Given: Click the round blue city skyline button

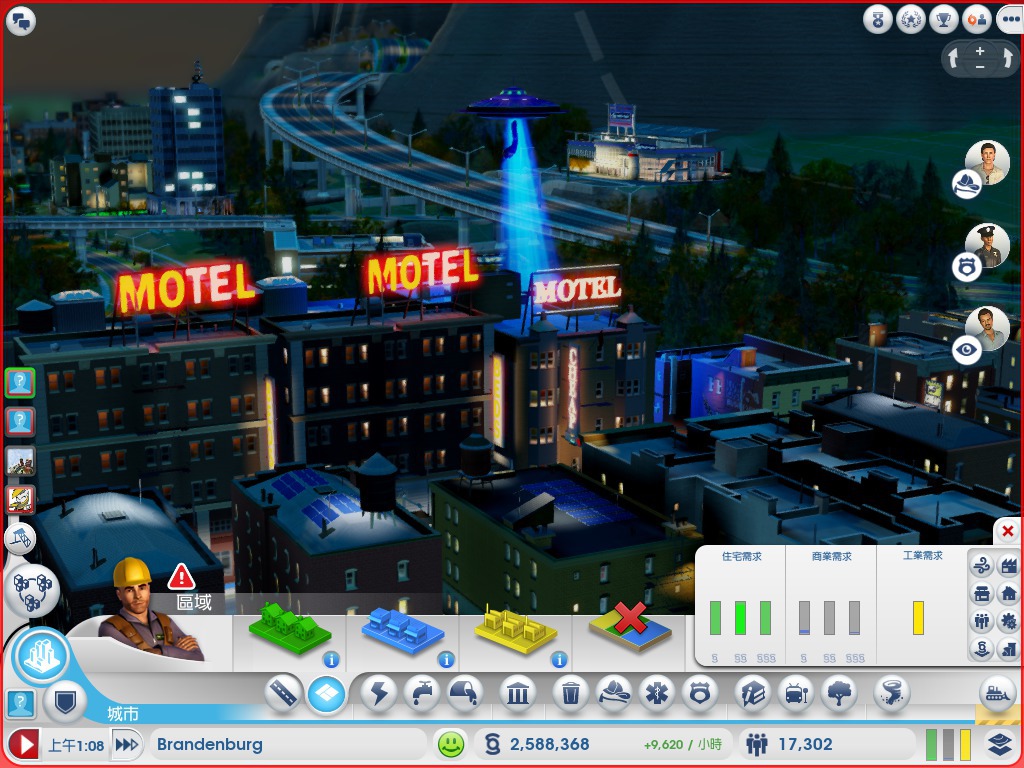Looking at the screenshot, I should click(x=42, y=656).
